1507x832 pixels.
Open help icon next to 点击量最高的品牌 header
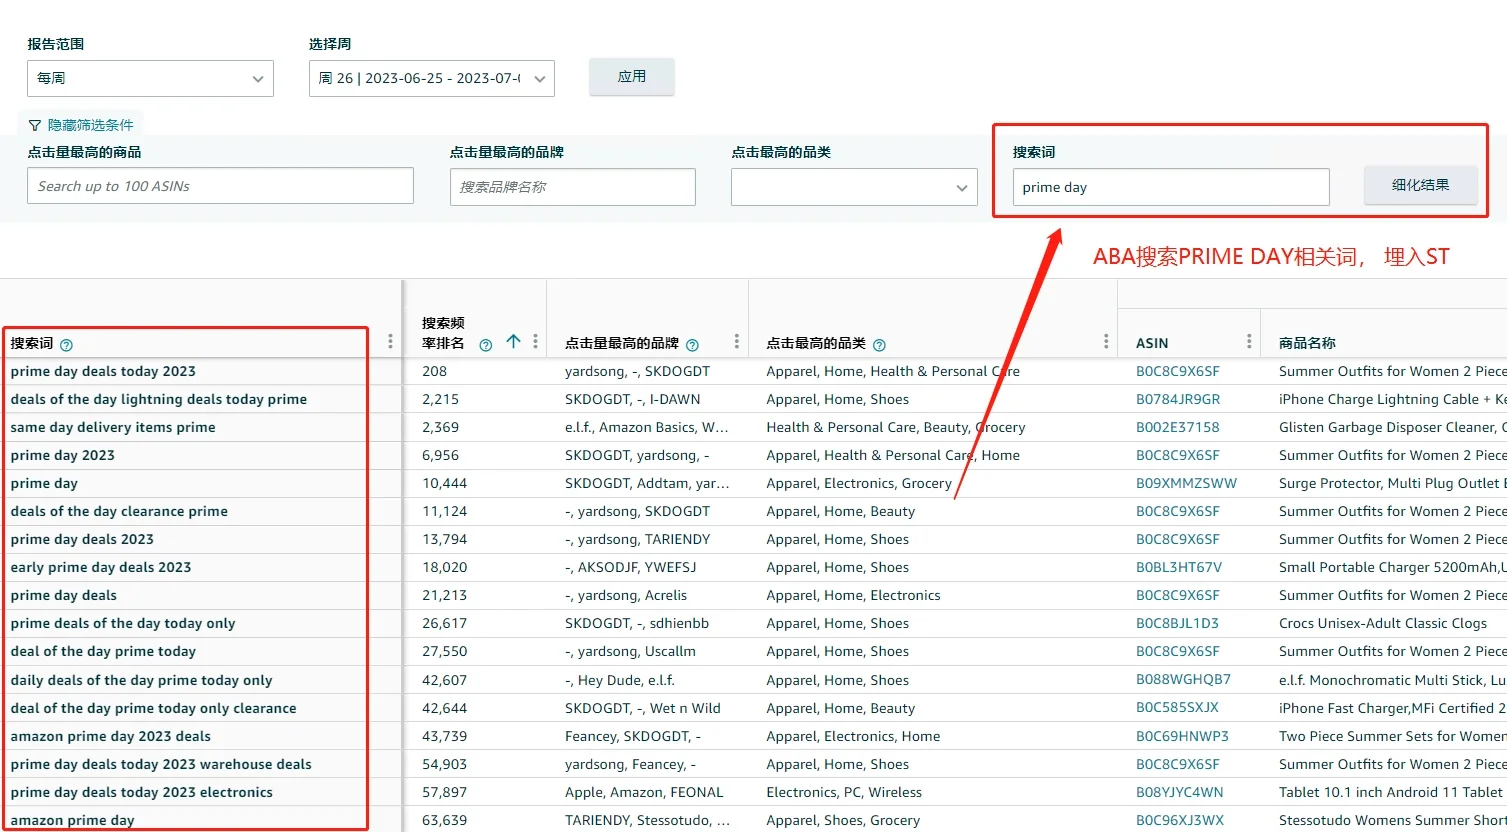[692, 345]
